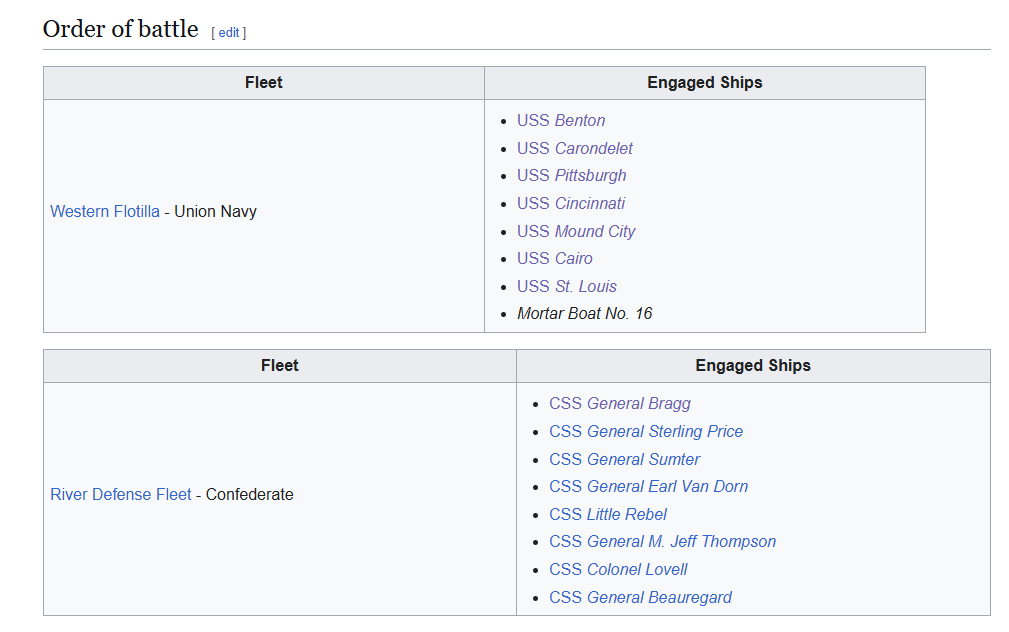Visit the USS St. Louis link
The image size is (1009, 632).
[567, 286]
